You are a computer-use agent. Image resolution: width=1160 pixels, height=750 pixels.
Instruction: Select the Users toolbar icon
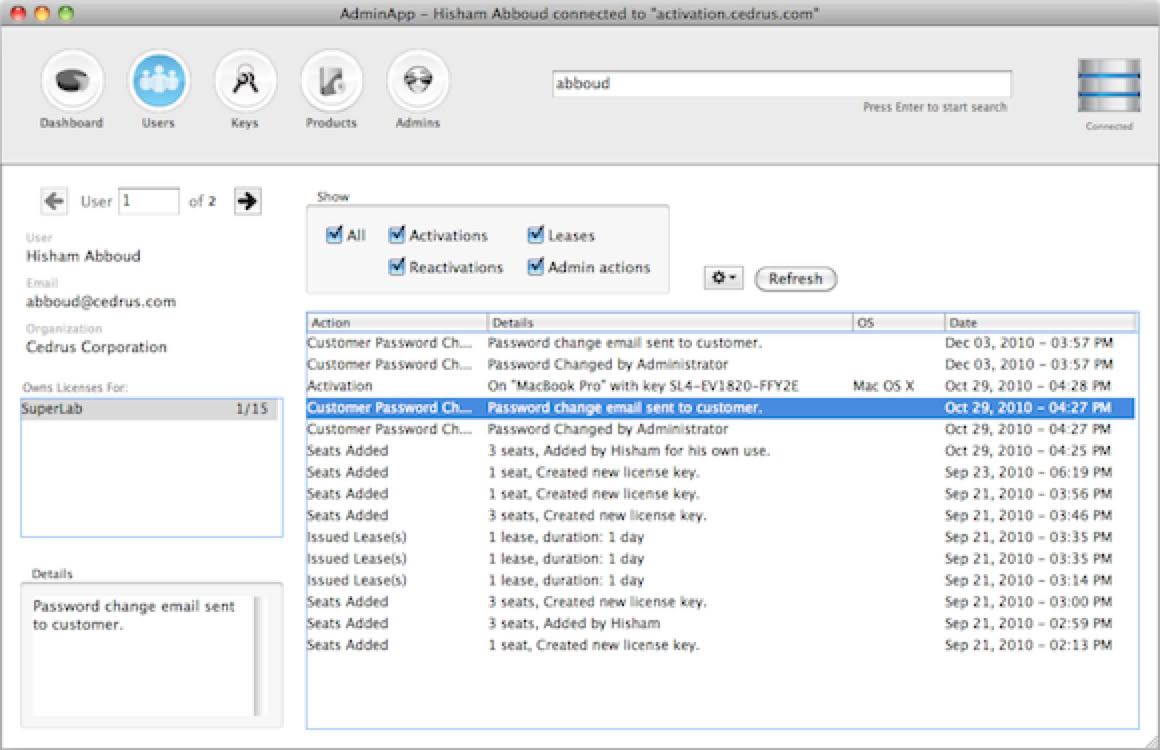coord(158,83)
